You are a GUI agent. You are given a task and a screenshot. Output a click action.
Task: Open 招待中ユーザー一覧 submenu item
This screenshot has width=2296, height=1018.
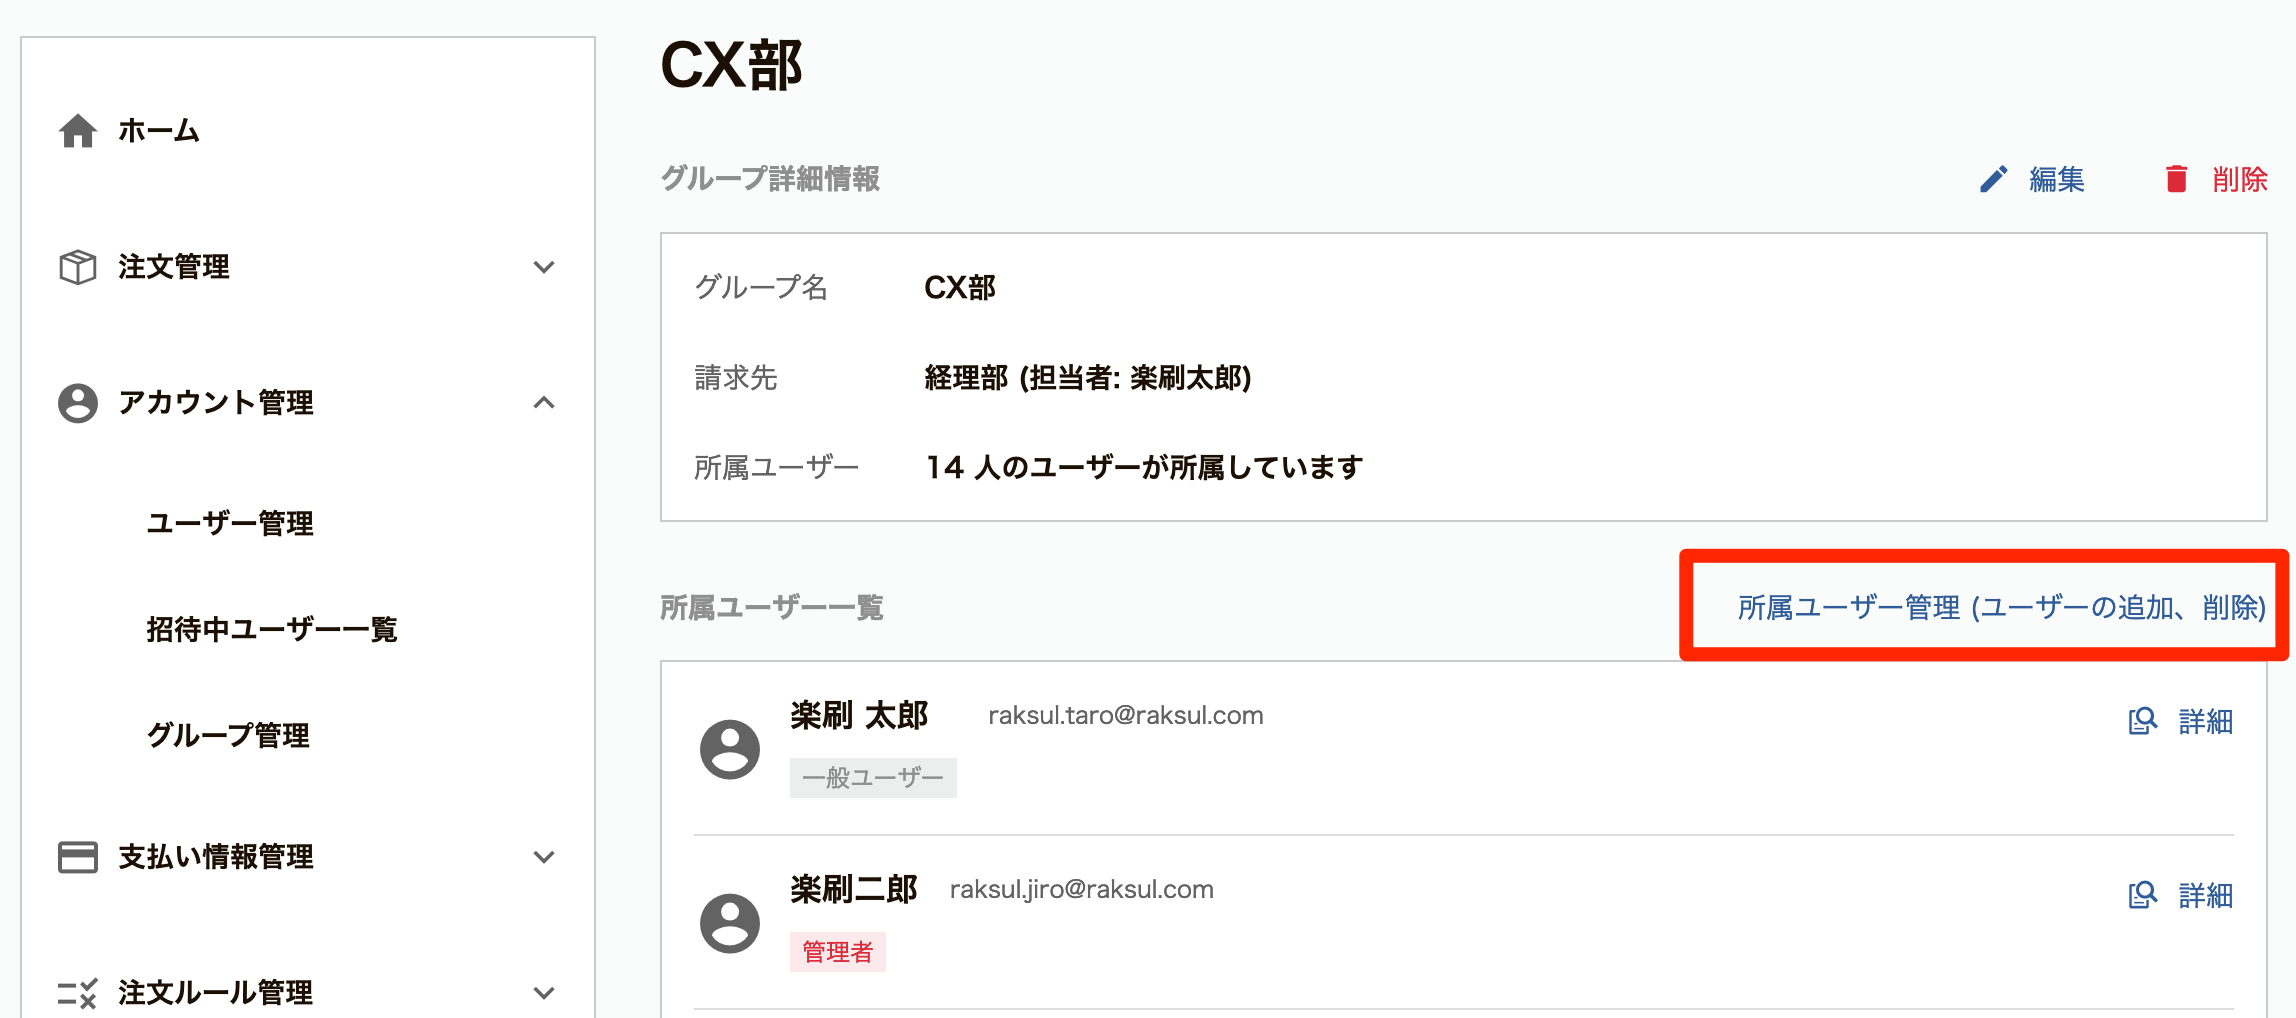coord(272,629)
